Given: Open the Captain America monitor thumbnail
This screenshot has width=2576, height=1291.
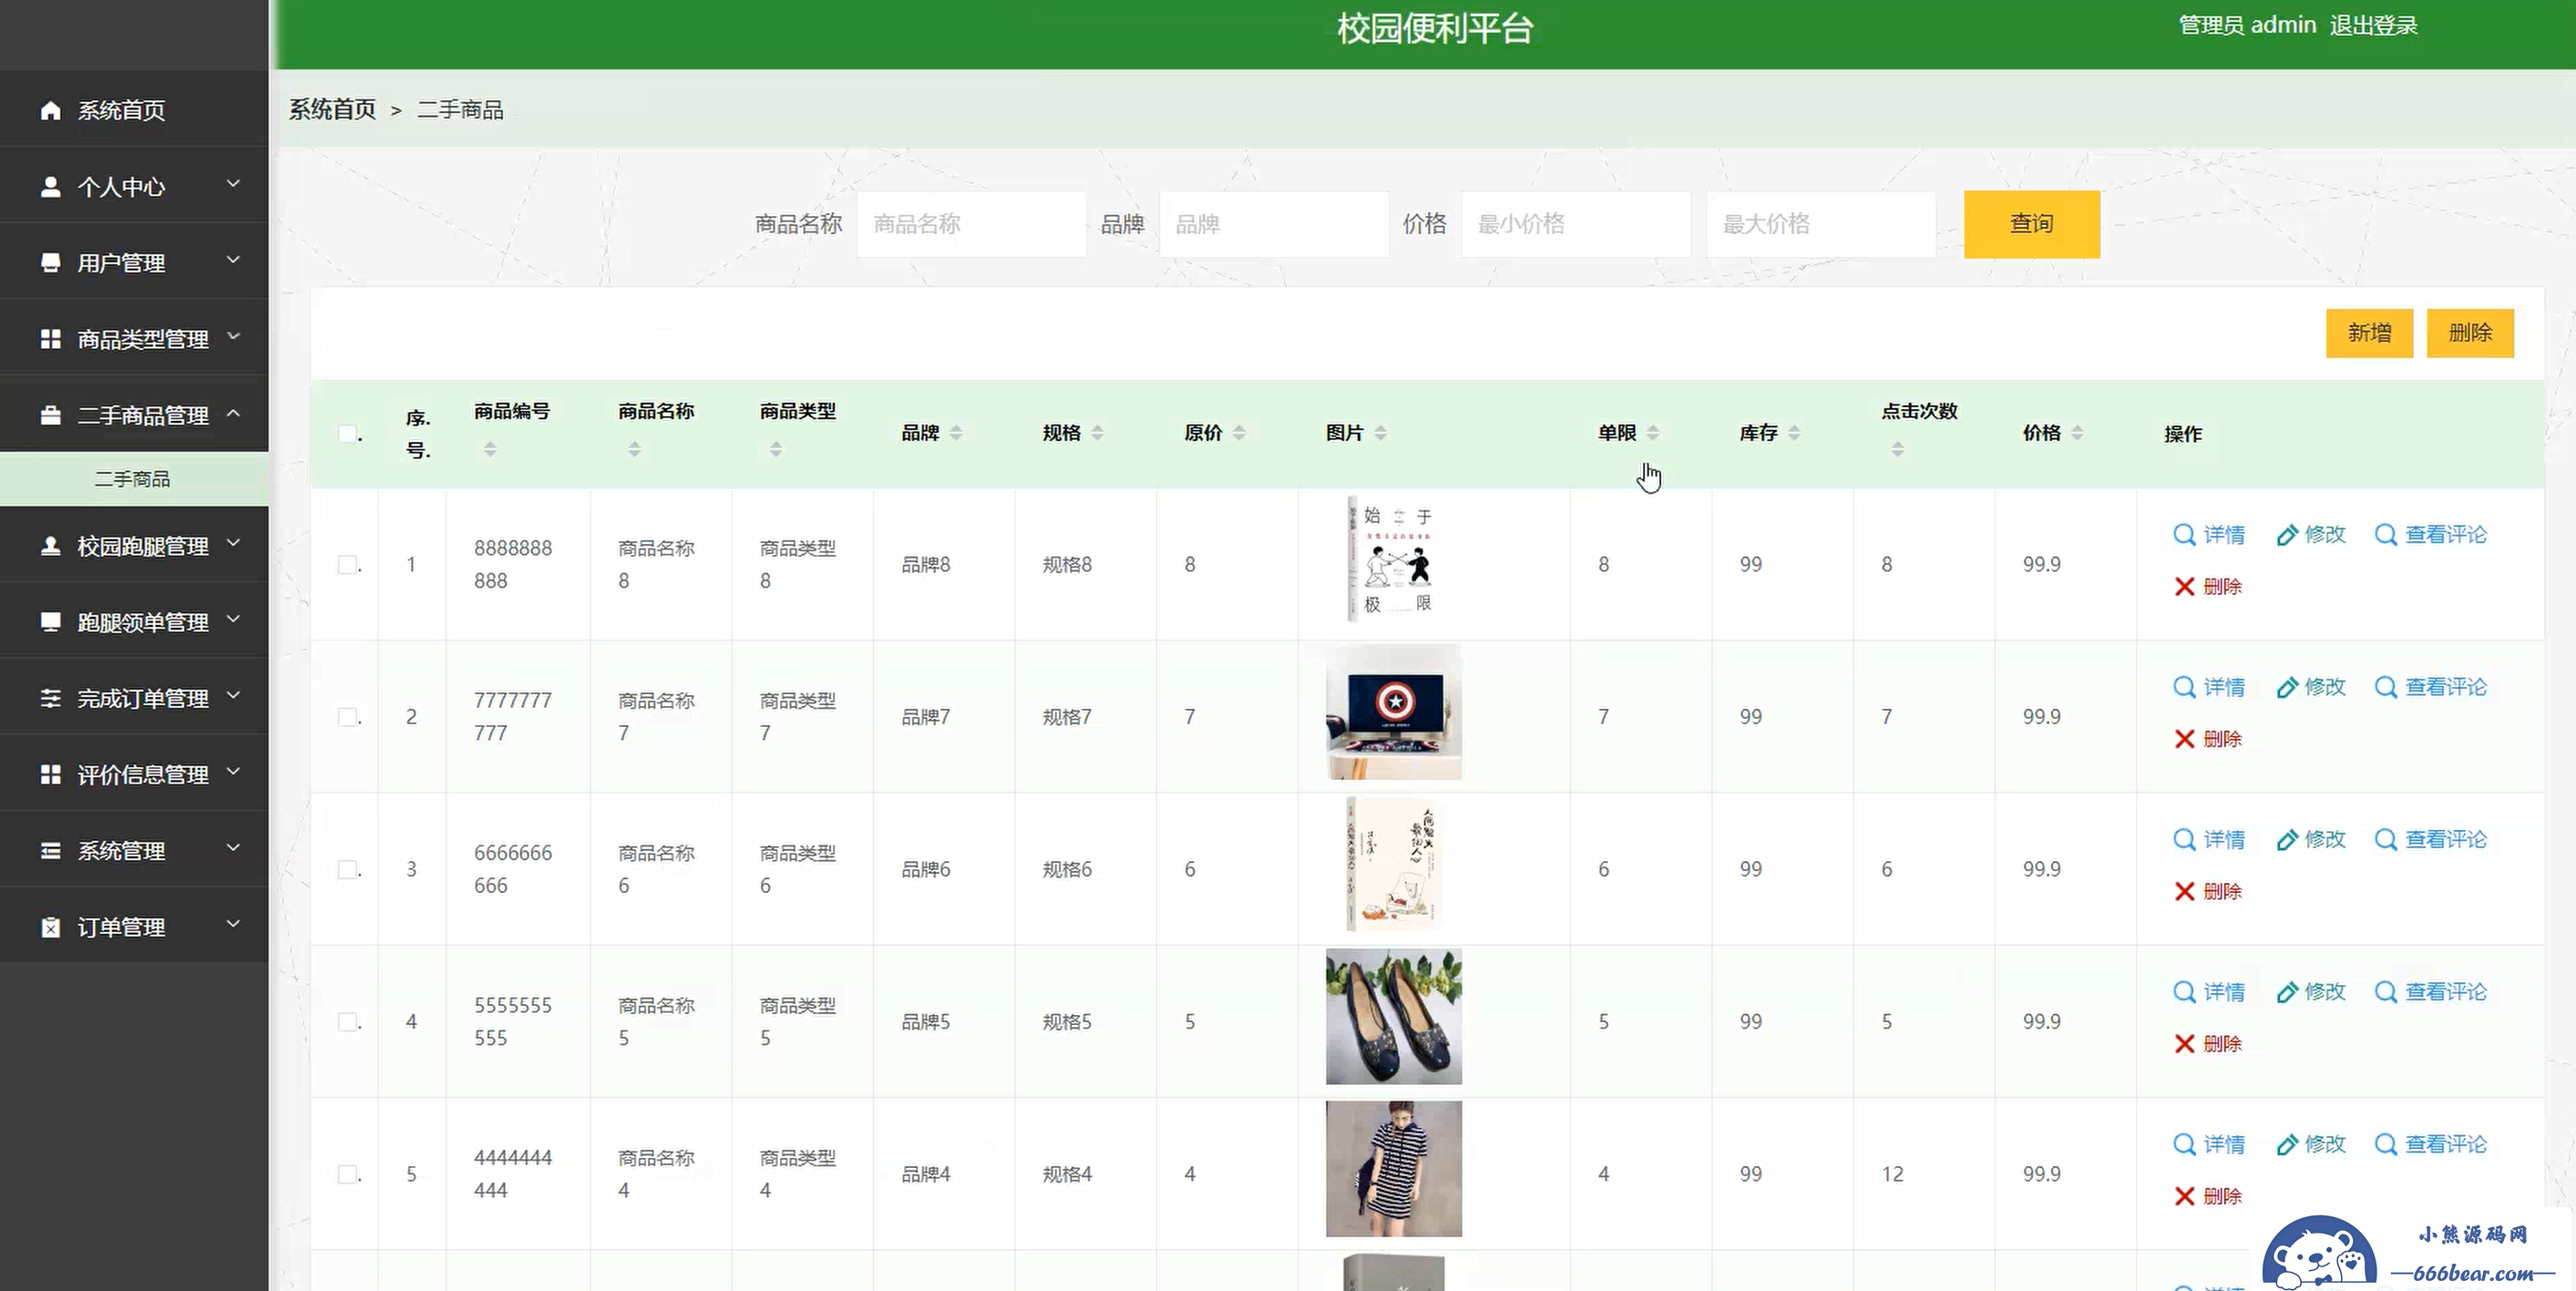Looking at the screenshot, I should 1393,712.
